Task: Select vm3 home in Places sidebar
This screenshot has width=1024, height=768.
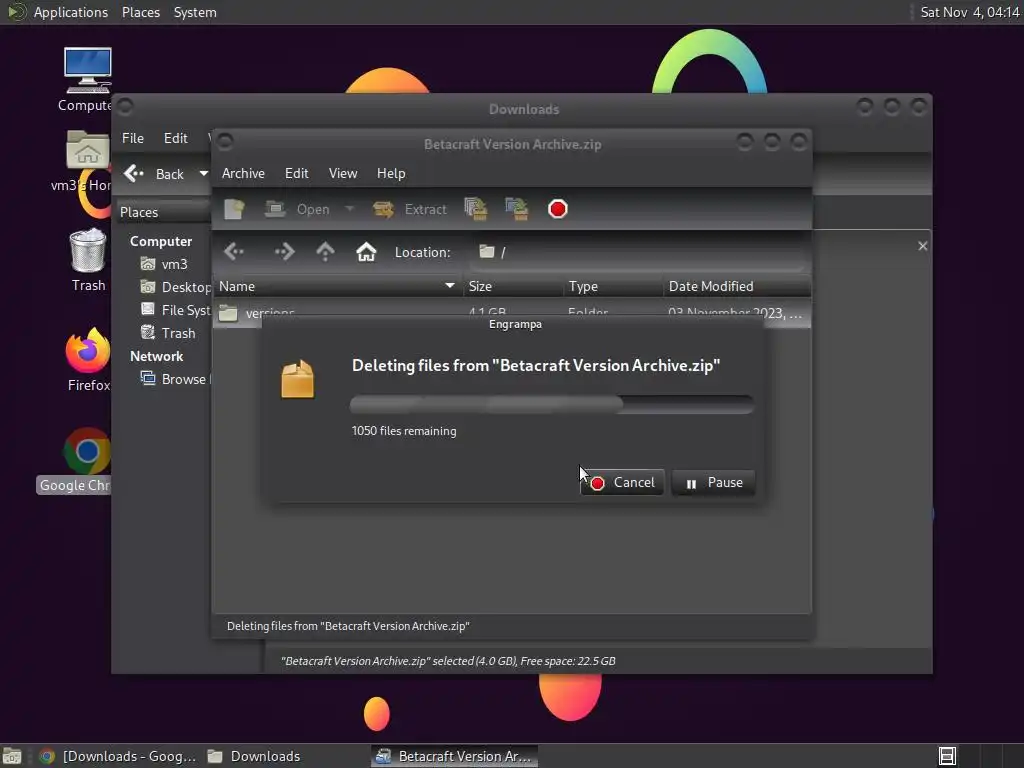Action: 167,264
